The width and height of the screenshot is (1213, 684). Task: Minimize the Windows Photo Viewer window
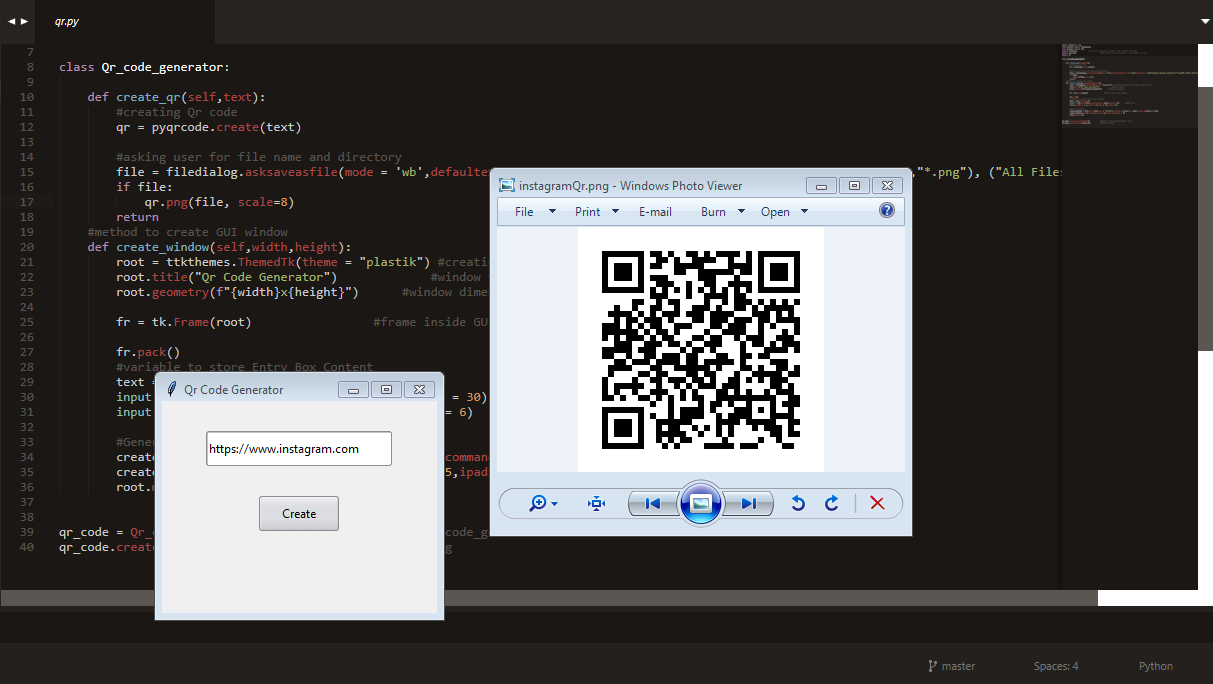[822, 185]
